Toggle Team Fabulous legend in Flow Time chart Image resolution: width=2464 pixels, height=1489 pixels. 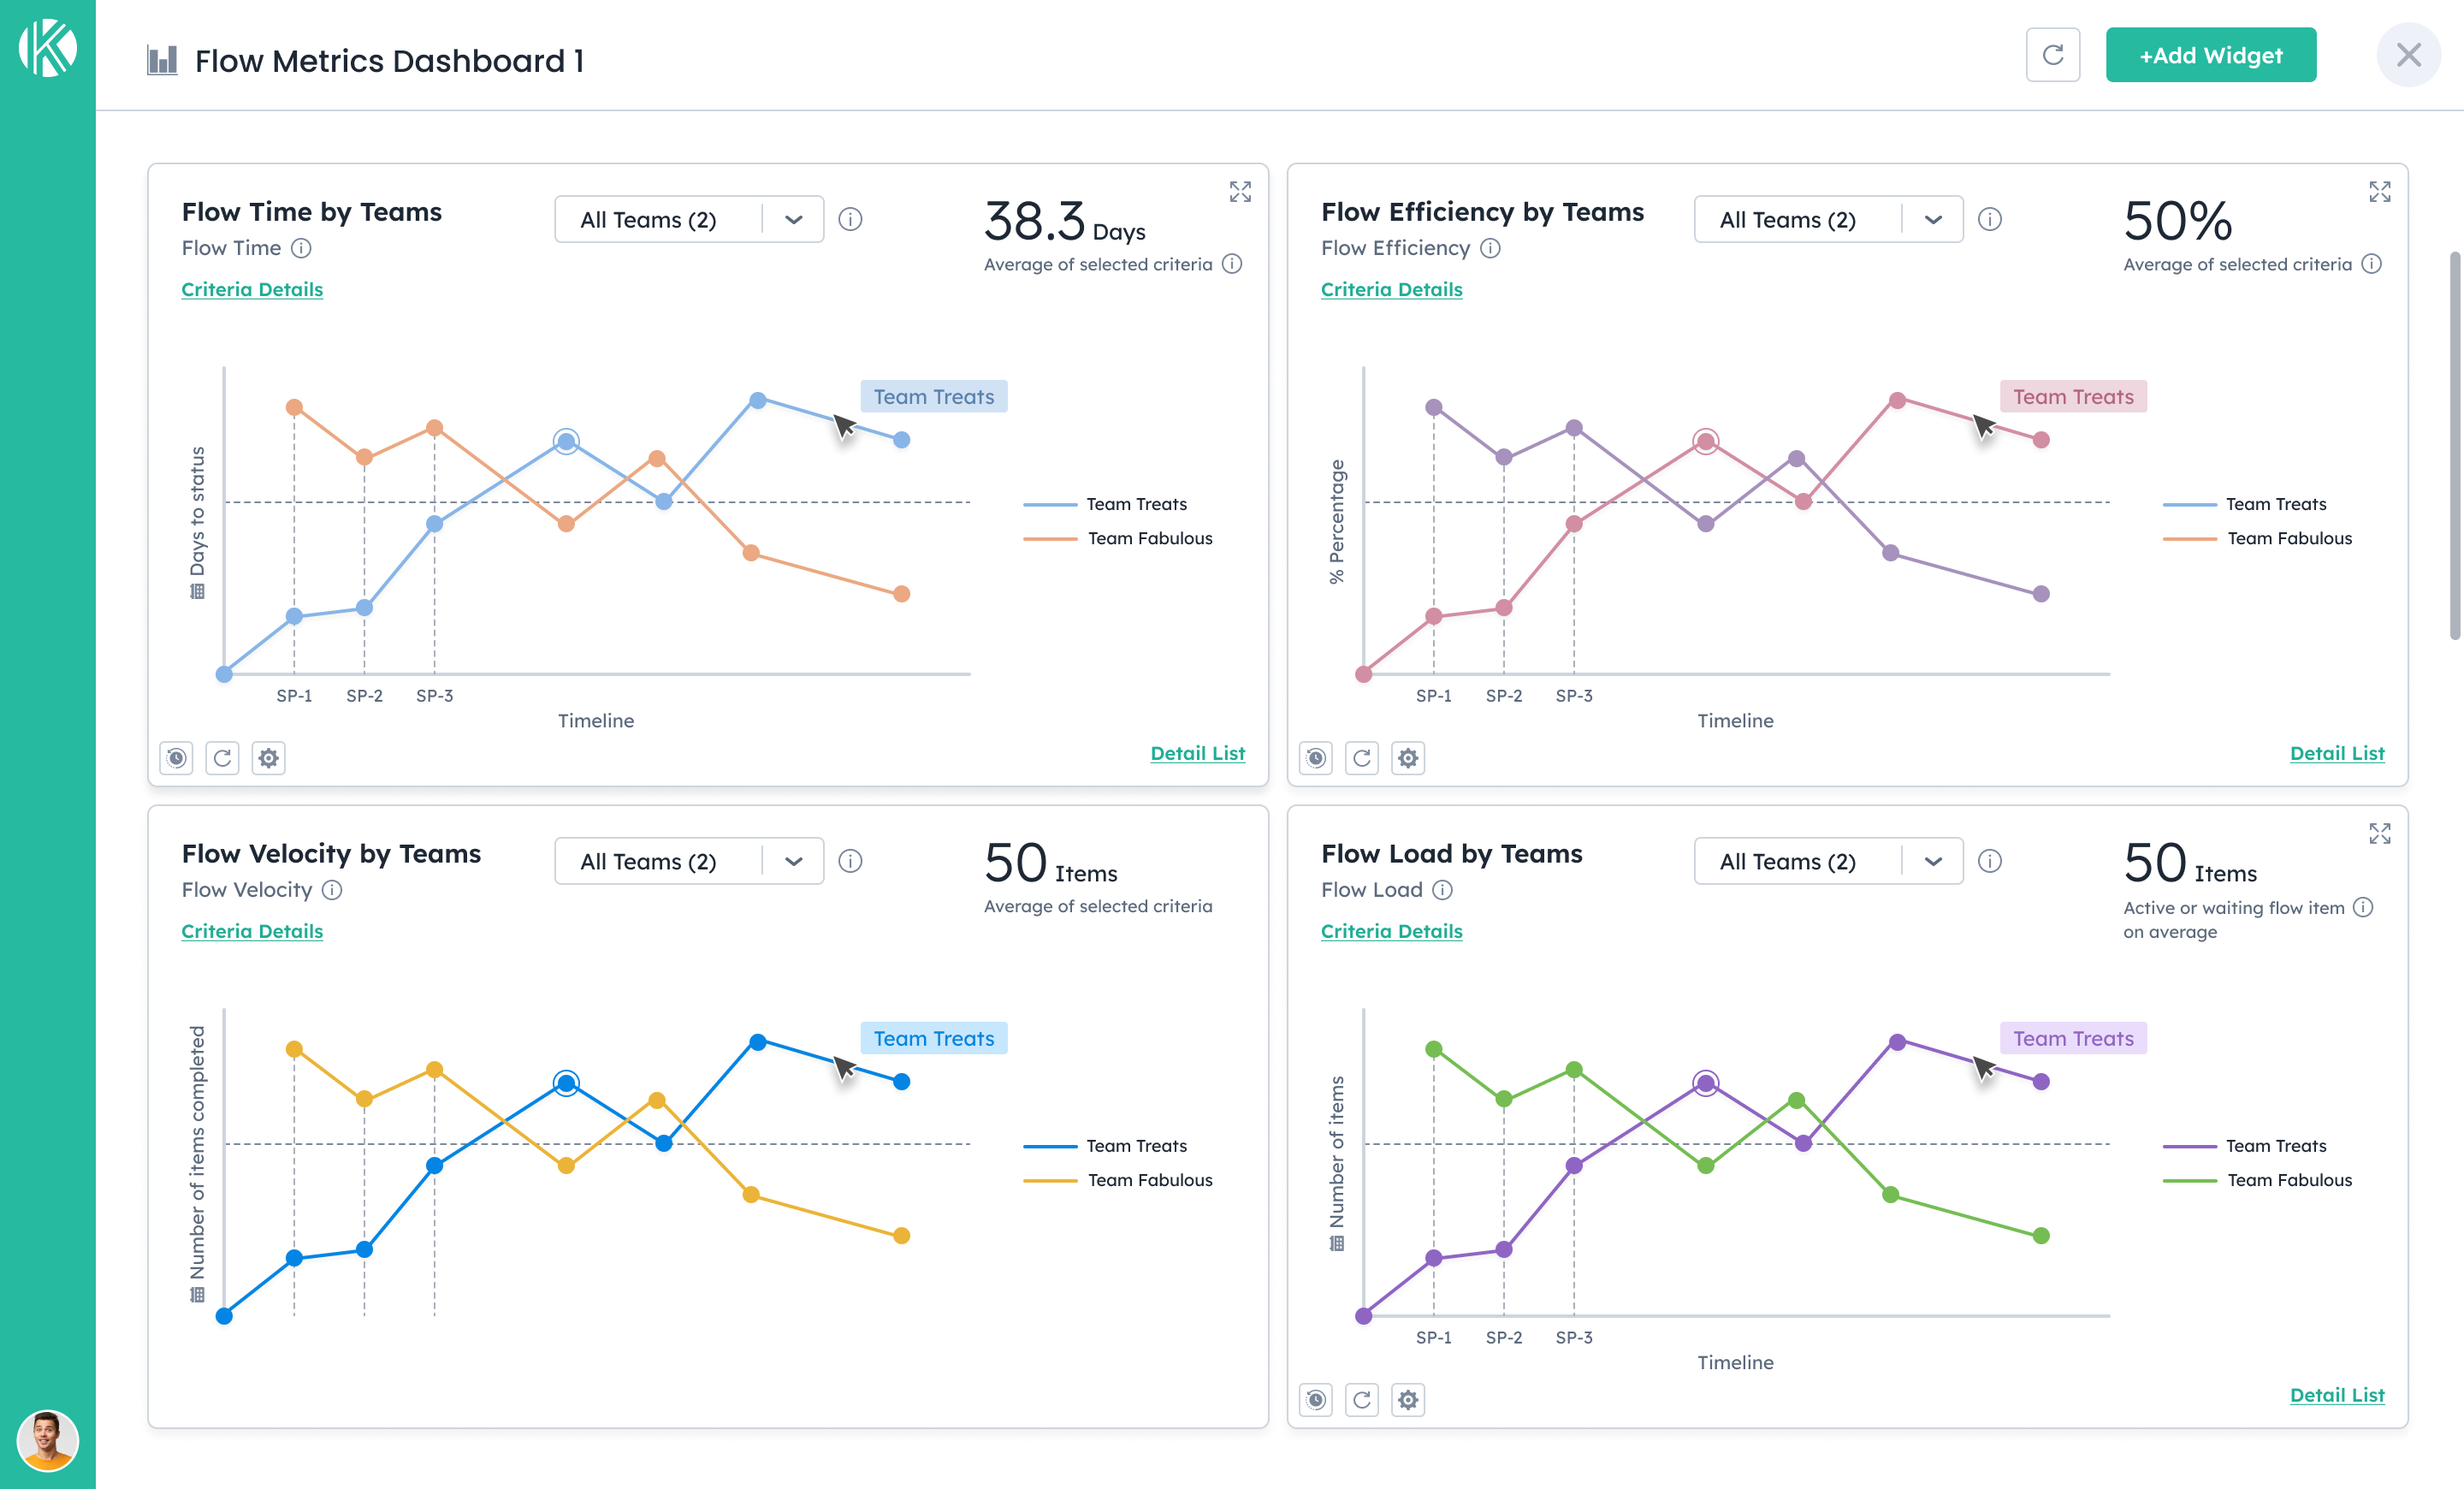point(1149,538)
